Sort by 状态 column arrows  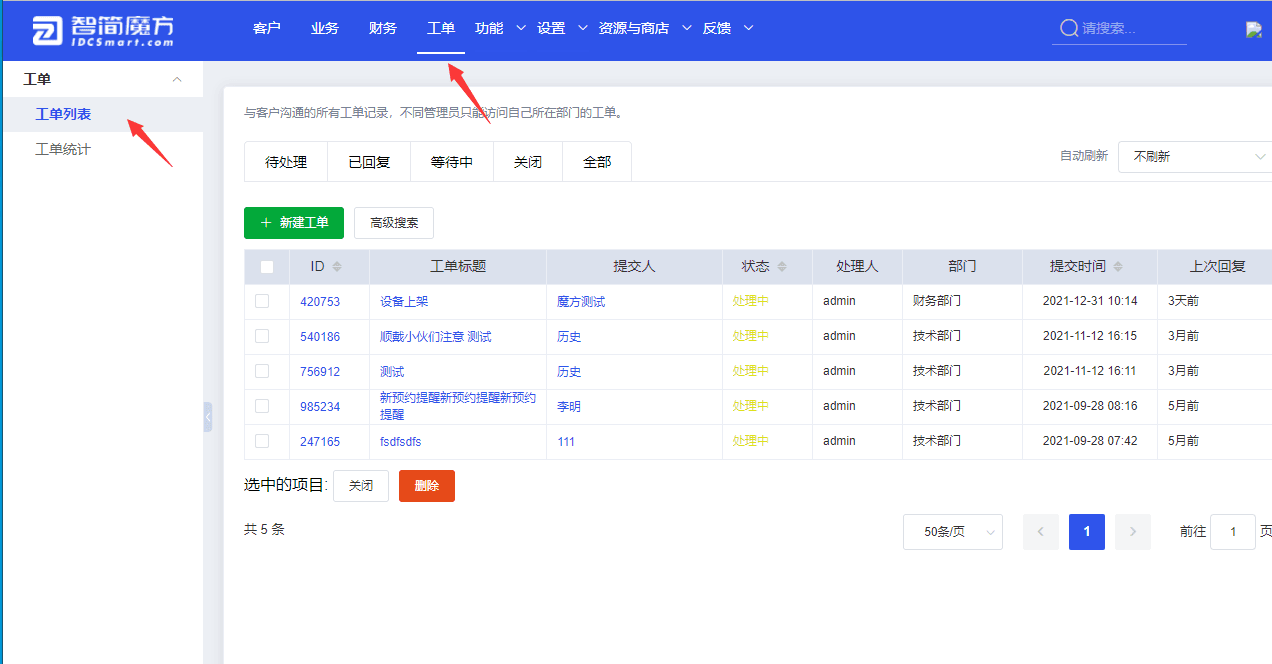(x=782, y=267)
